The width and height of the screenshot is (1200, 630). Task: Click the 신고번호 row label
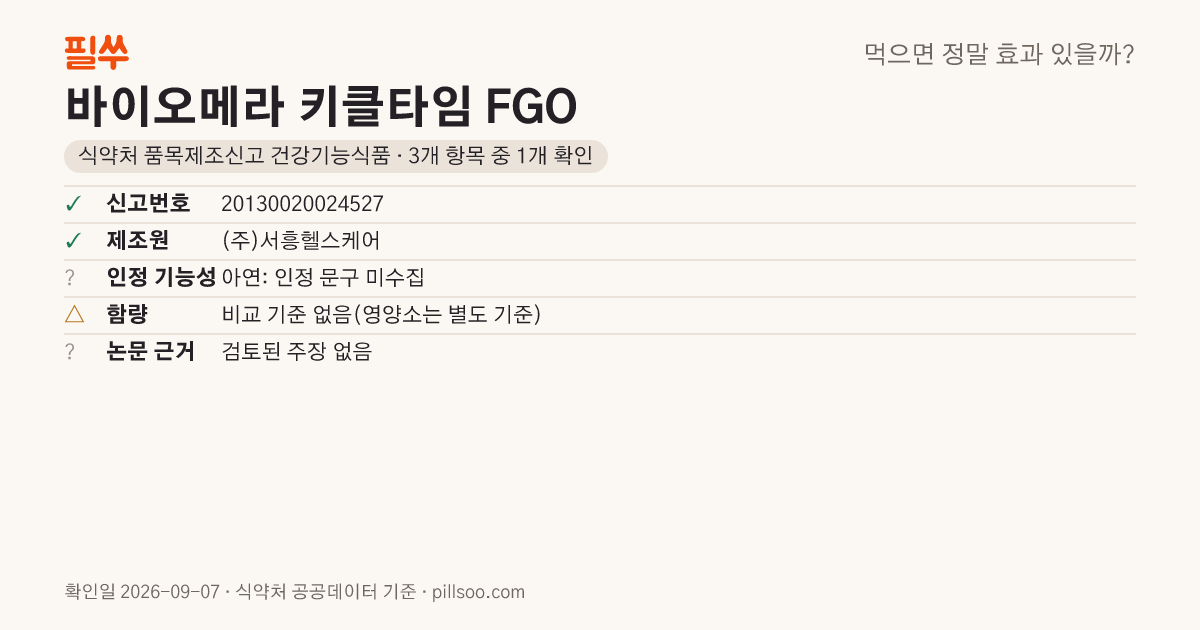148,204
